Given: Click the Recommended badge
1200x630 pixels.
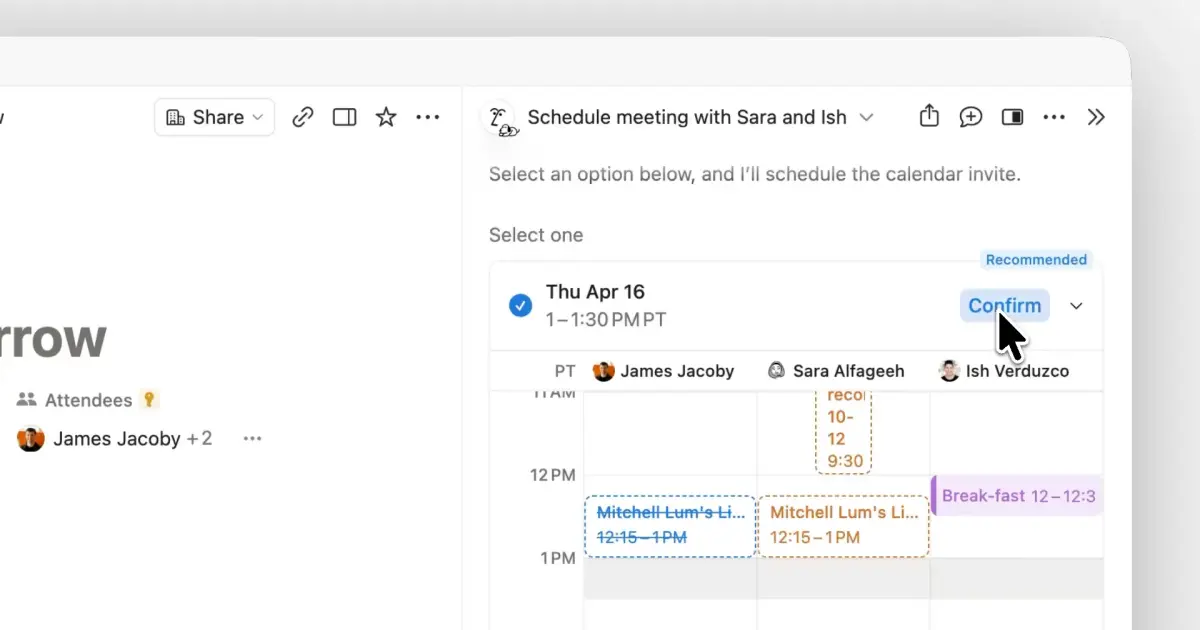Looking at the screenshot, I should pos(1036,259).
